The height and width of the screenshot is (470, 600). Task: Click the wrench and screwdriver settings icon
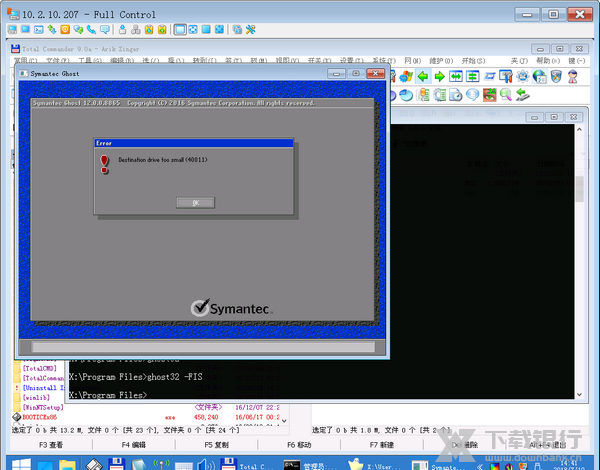click(x=251, y=29)
